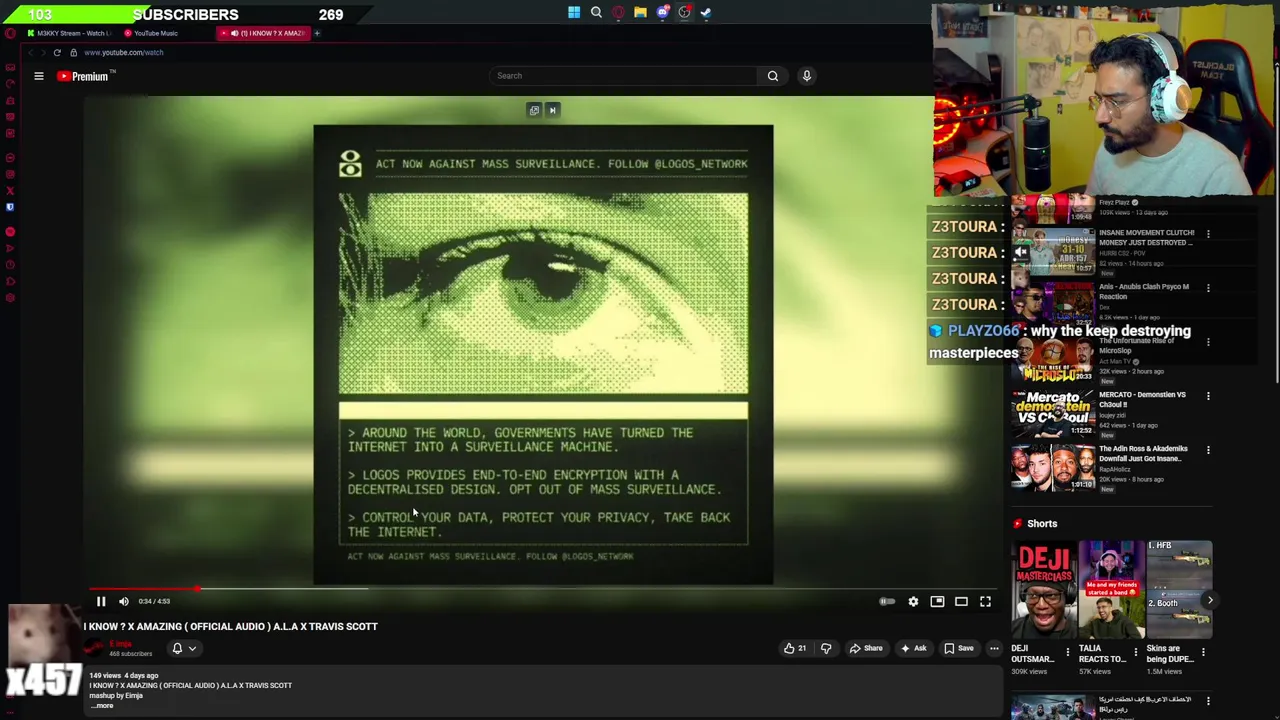Click the address bar URL
This screenshot has height=720, width=1280.
[x=124, y=52]
